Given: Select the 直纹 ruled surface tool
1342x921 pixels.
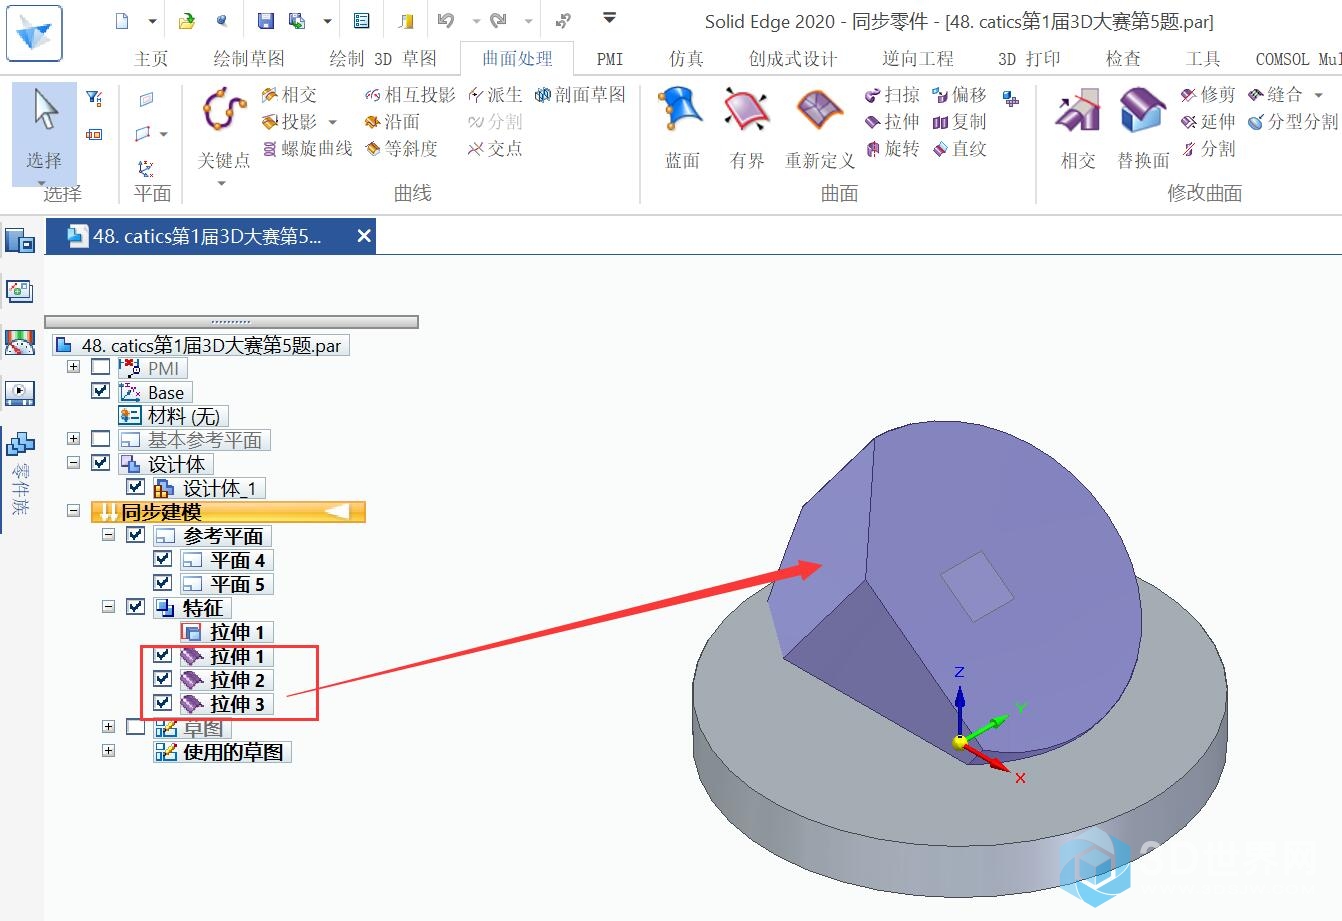Looking at the screenshot, I should 959,149.
